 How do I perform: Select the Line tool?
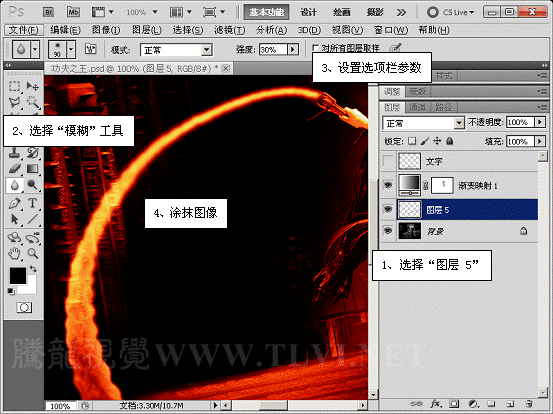pos(32,219)
